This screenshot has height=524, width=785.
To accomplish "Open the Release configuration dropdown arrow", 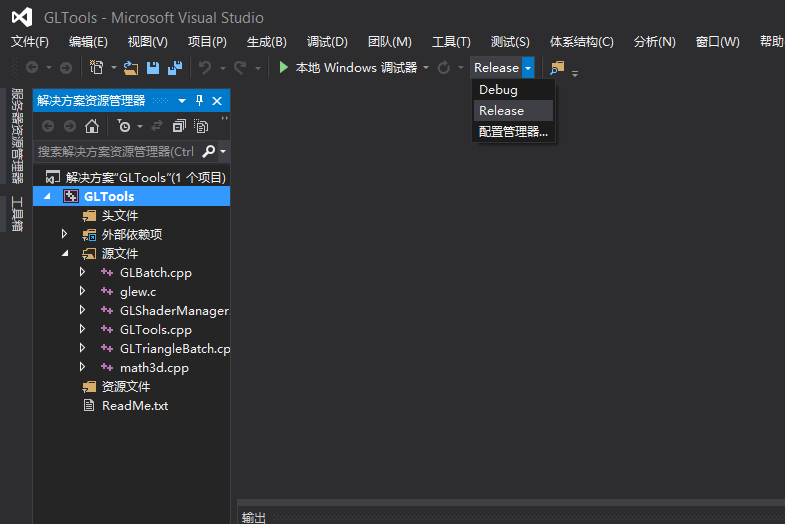I will (528, 68).
